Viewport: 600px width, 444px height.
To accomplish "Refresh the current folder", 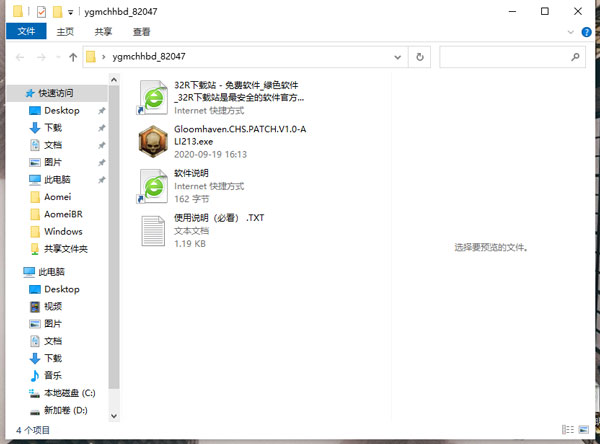I will pyautogui.click(x=420, y=57).
